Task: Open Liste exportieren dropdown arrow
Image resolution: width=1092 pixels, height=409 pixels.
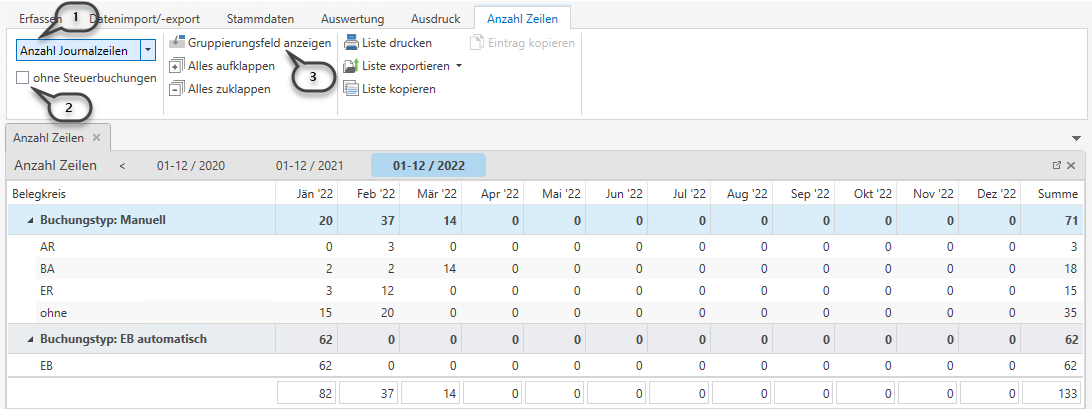Action: coord(459,66)
